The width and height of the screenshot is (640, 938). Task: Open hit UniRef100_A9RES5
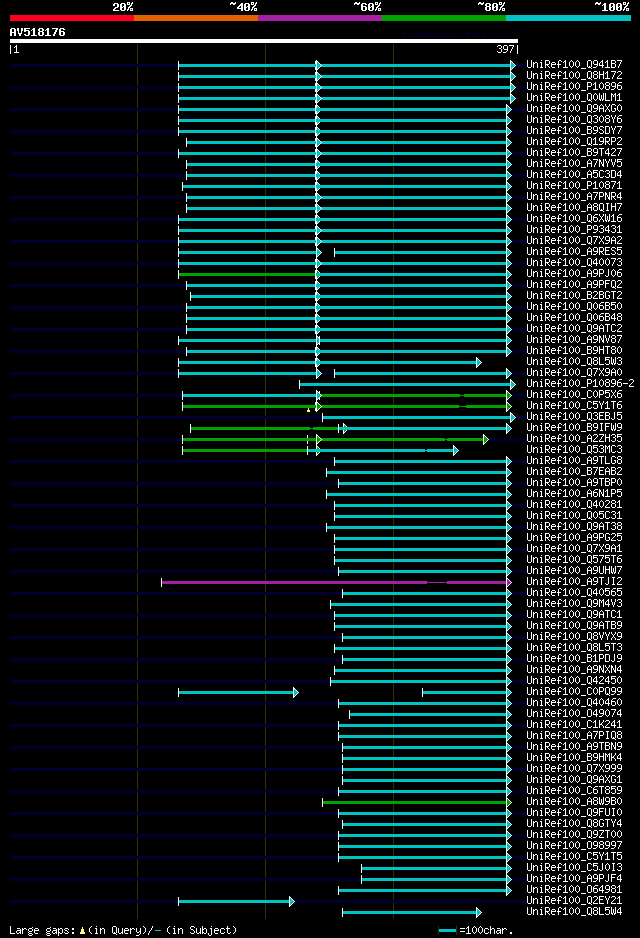pos(574,251)
